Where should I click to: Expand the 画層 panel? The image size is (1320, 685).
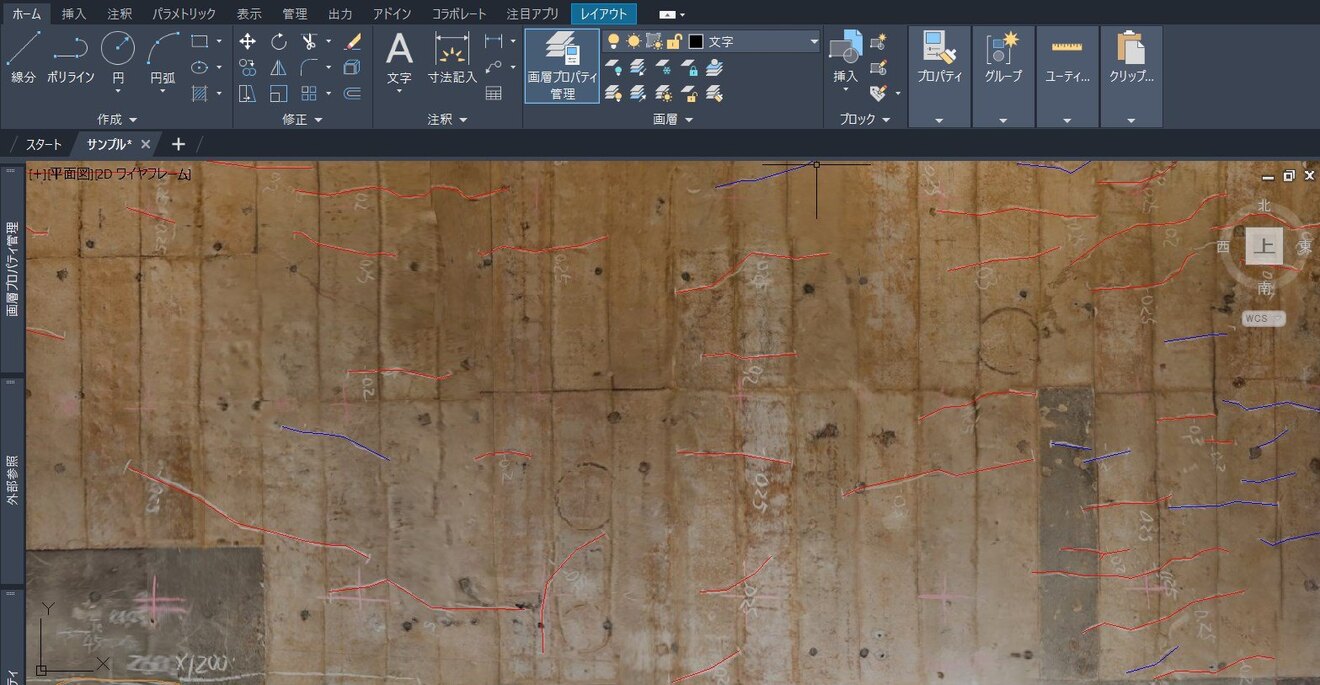[673, 119]
